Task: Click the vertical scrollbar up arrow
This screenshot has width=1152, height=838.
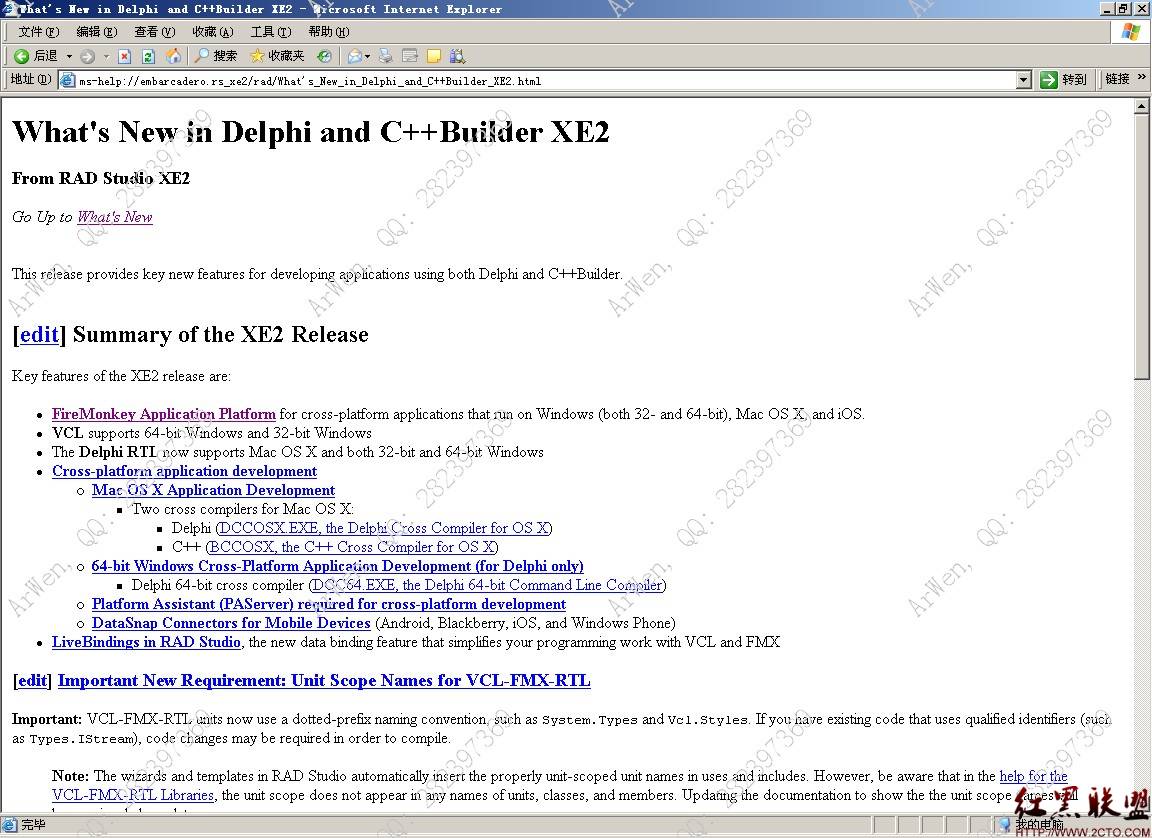Action: point(1141,106)
